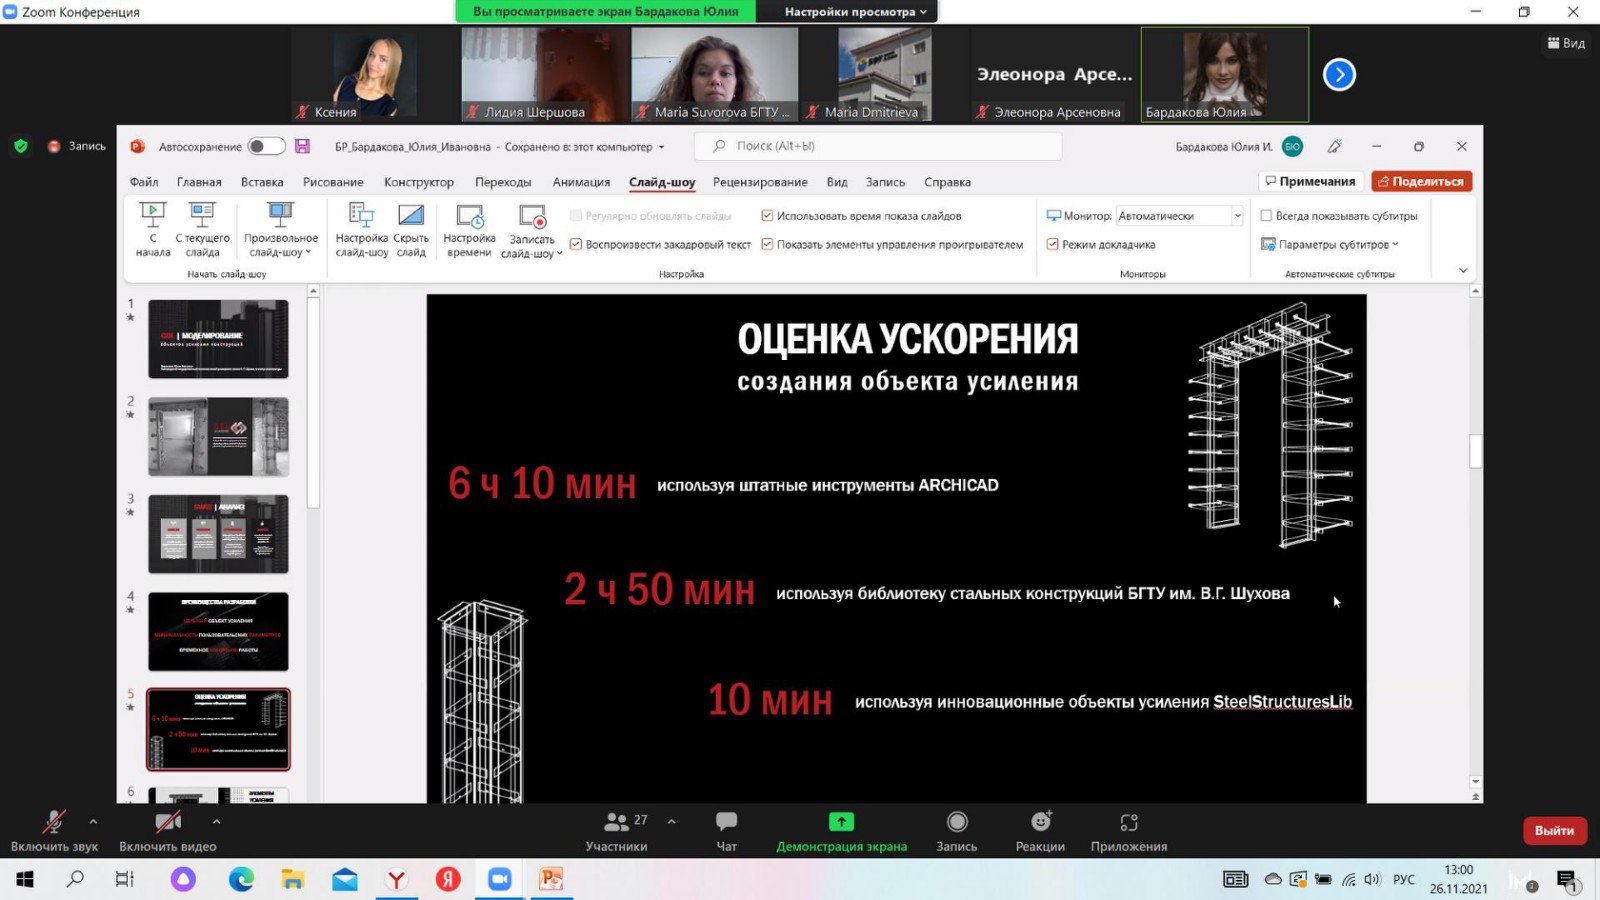The height and width of the screenshot is (900, 1600).
Task: Toggle 'Режим докладчика' checkbox
Action: tap(1053, 244)
